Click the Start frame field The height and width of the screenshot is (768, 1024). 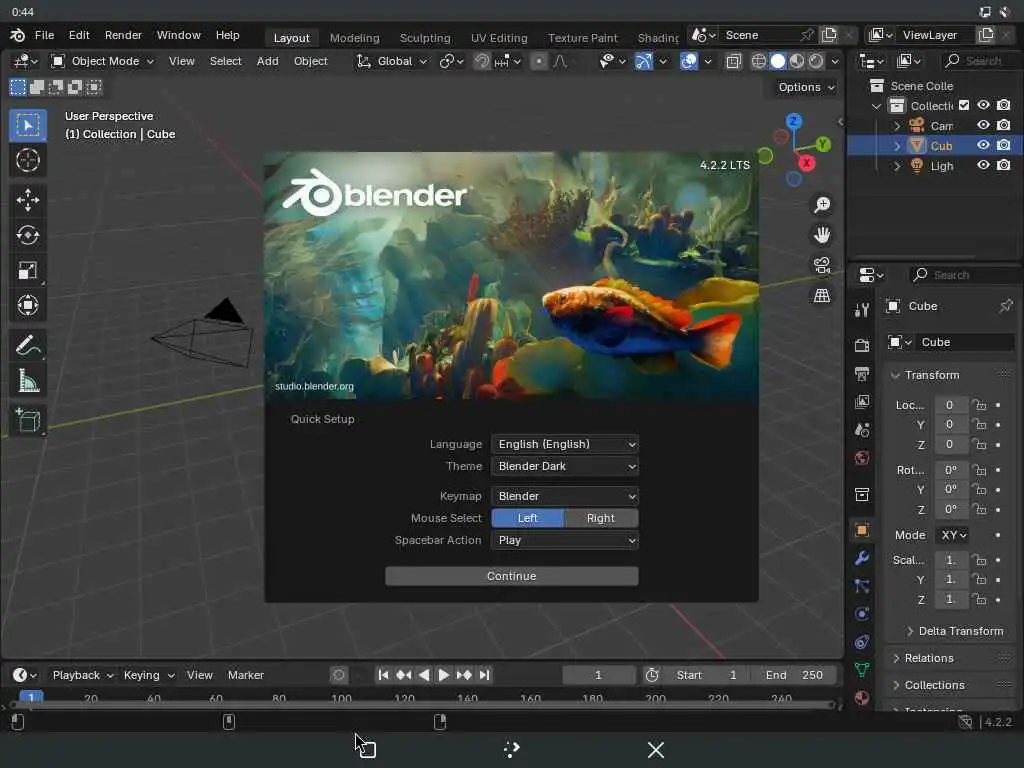click(706, 675)
